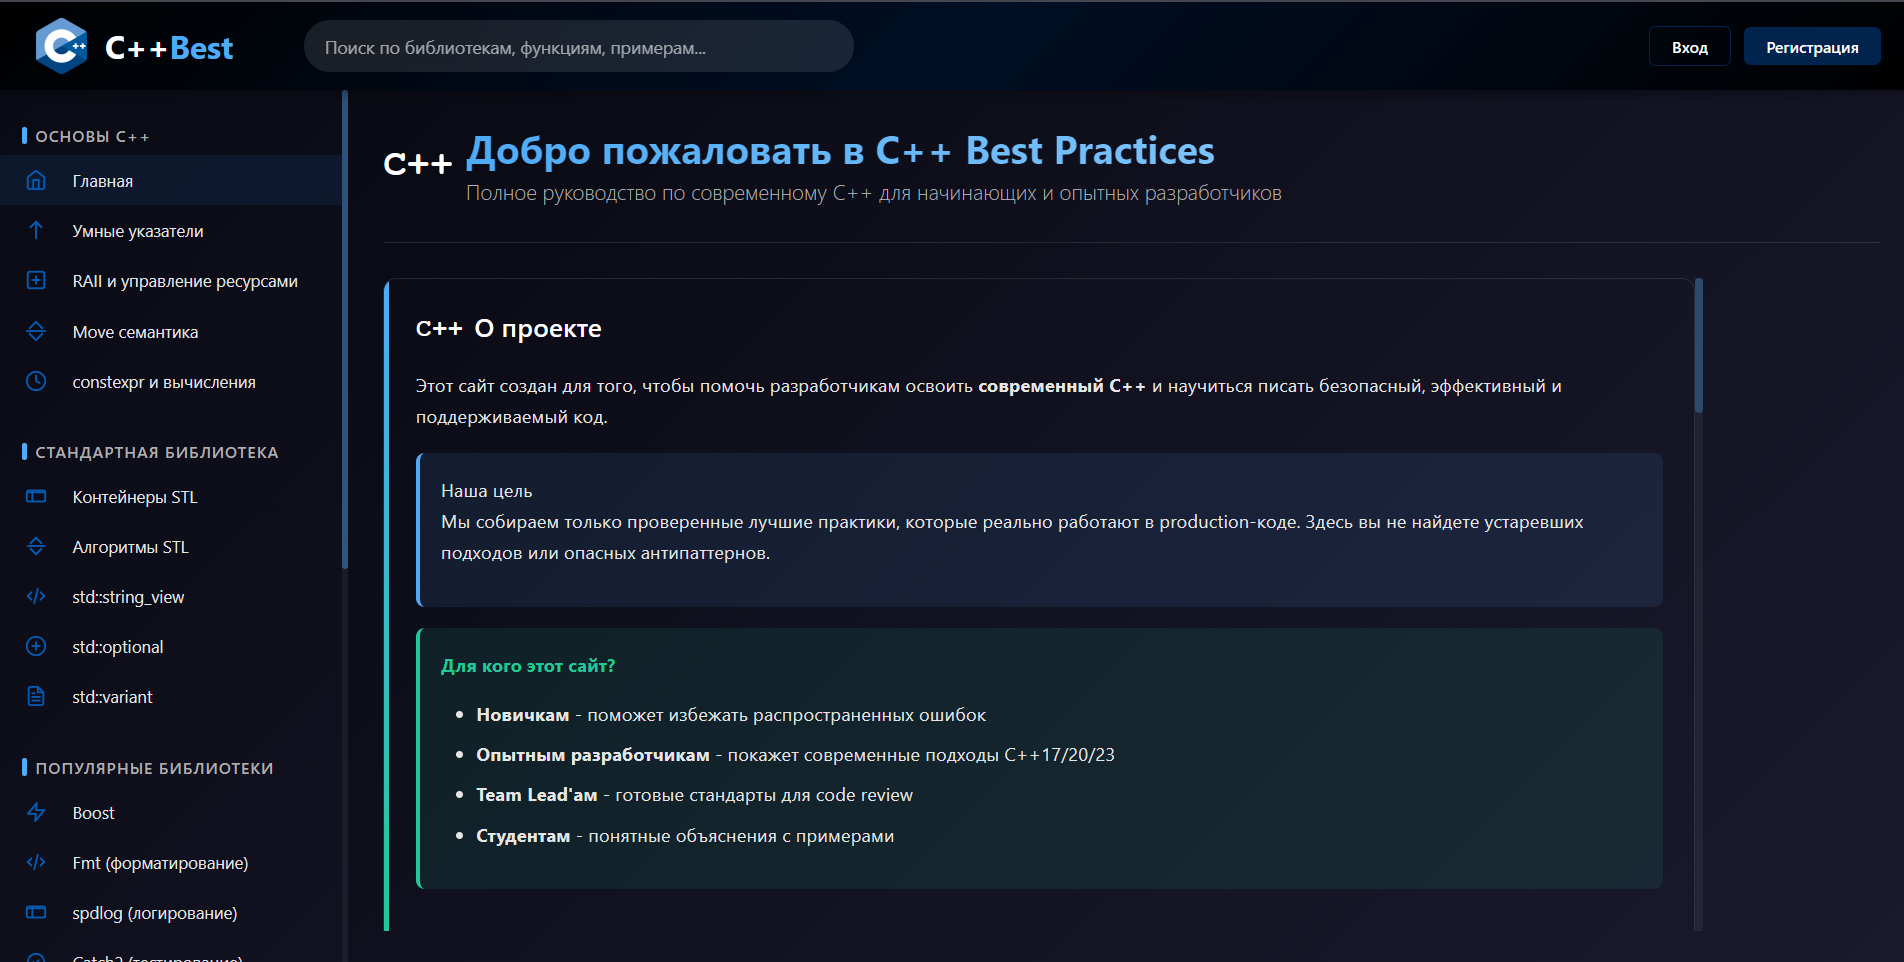Click the content panel scrollbar thumb
Screen dimensions: 1904x962
(x=1698, y=345)
